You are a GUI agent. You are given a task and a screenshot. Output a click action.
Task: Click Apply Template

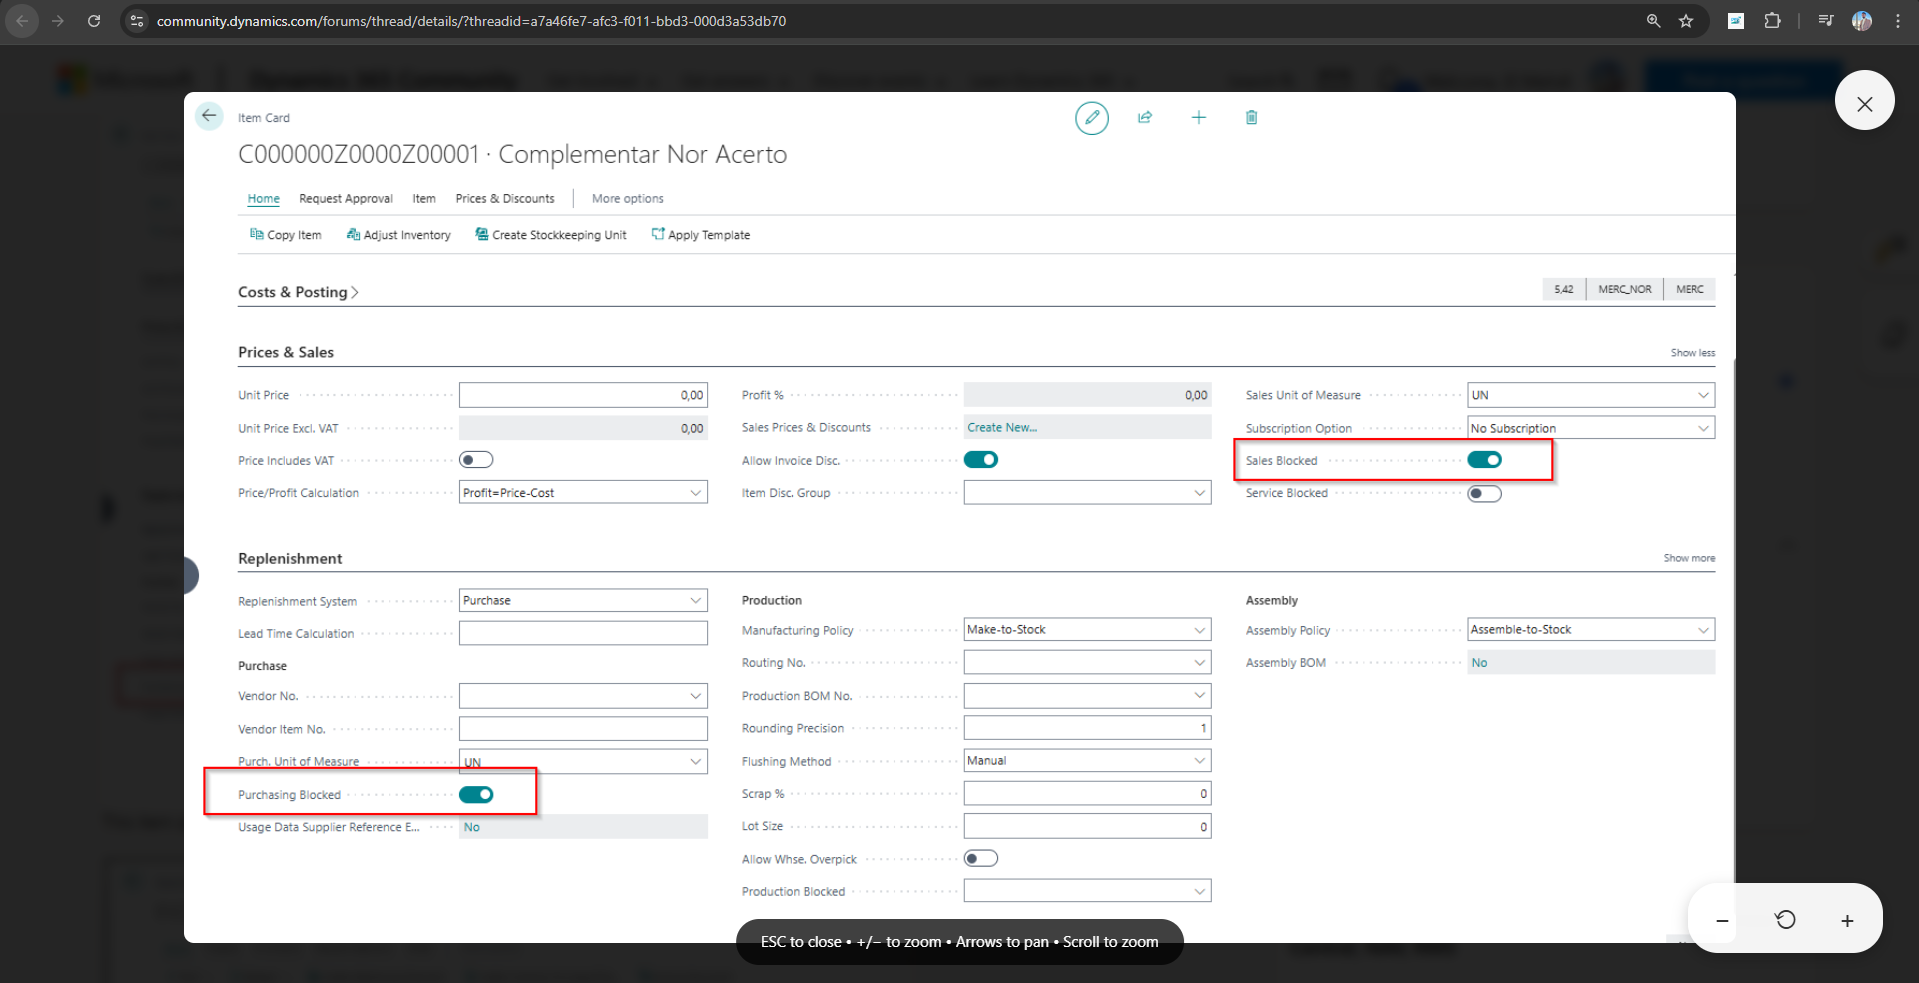700,234
